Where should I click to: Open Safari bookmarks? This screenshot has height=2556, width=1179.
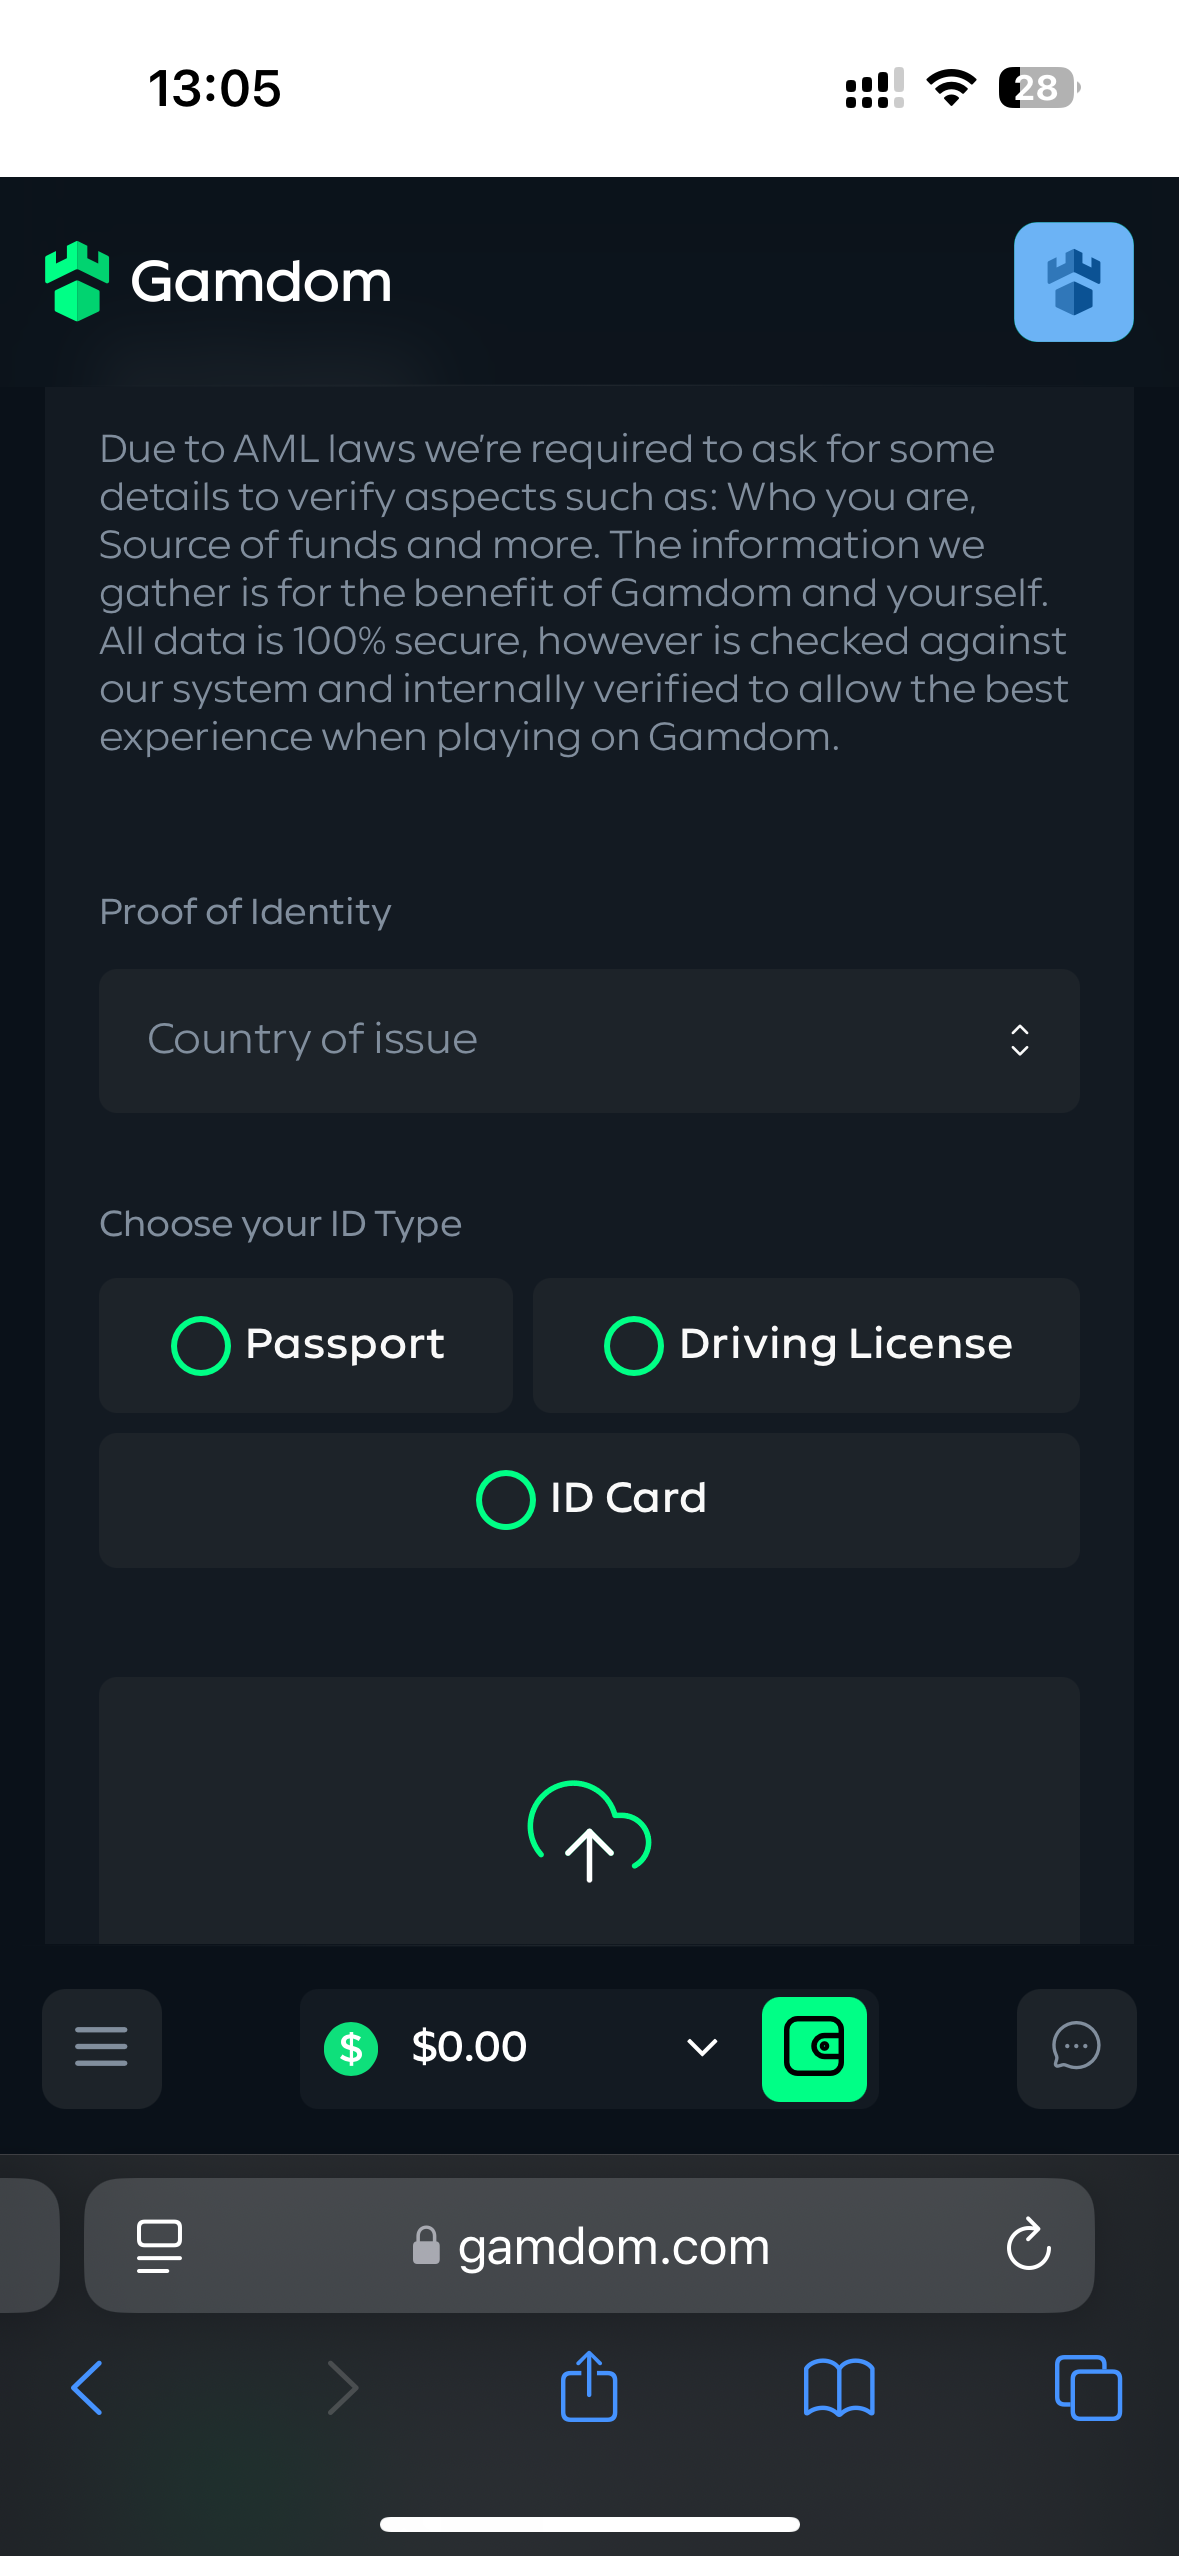click(x=838, y=2387)
